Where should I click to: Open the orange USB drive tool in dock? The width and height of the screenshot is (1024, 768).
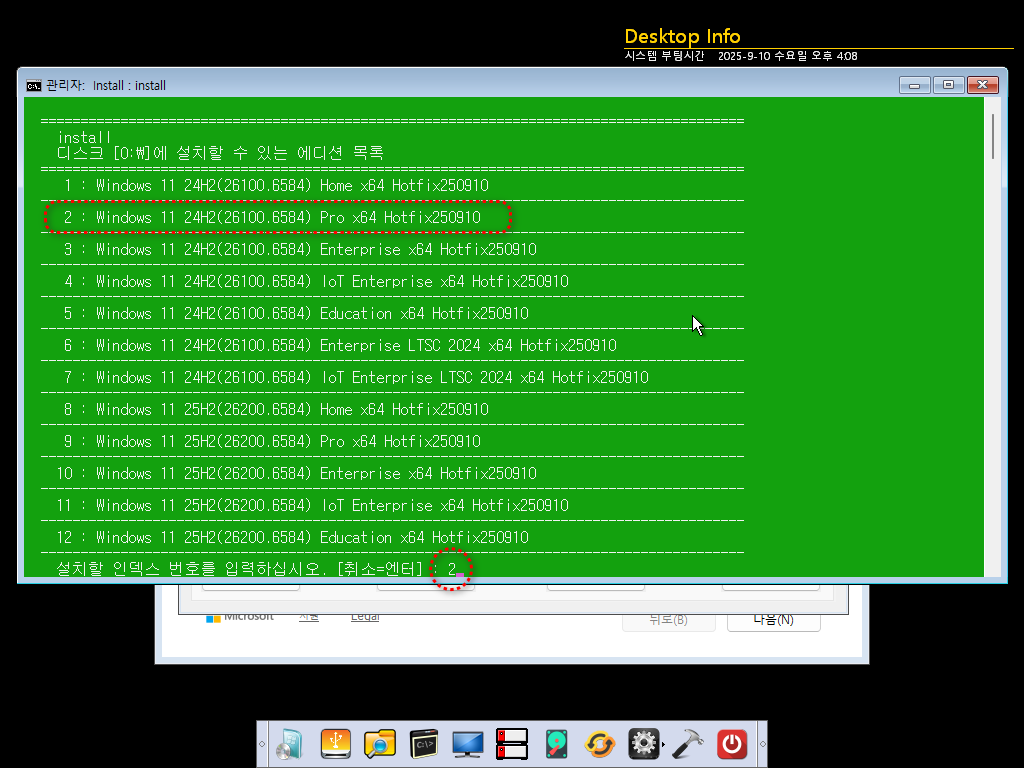point(336,744)
